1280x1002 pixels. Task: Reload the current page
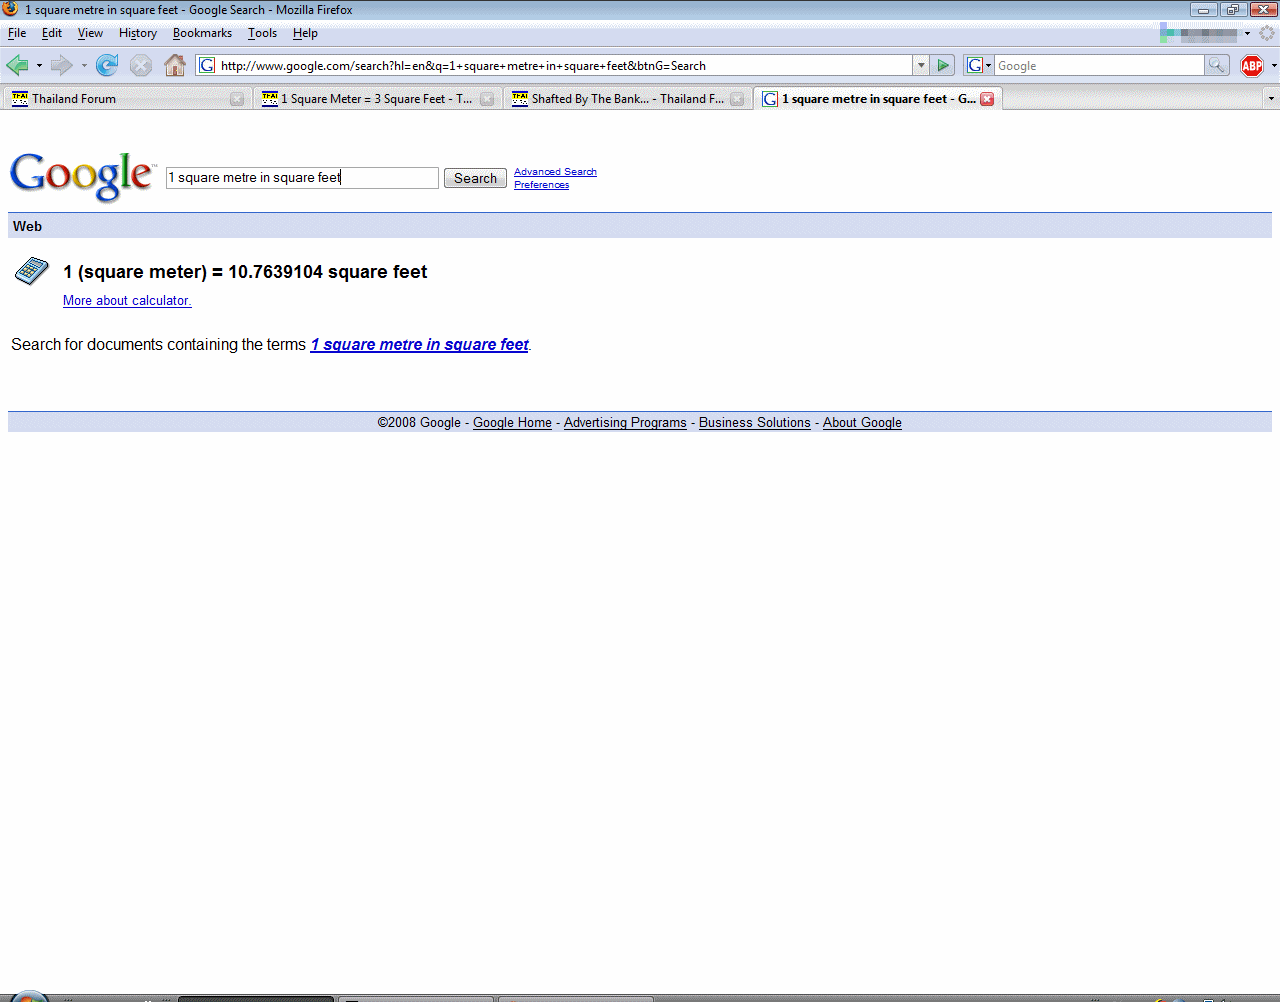(107, 66)
